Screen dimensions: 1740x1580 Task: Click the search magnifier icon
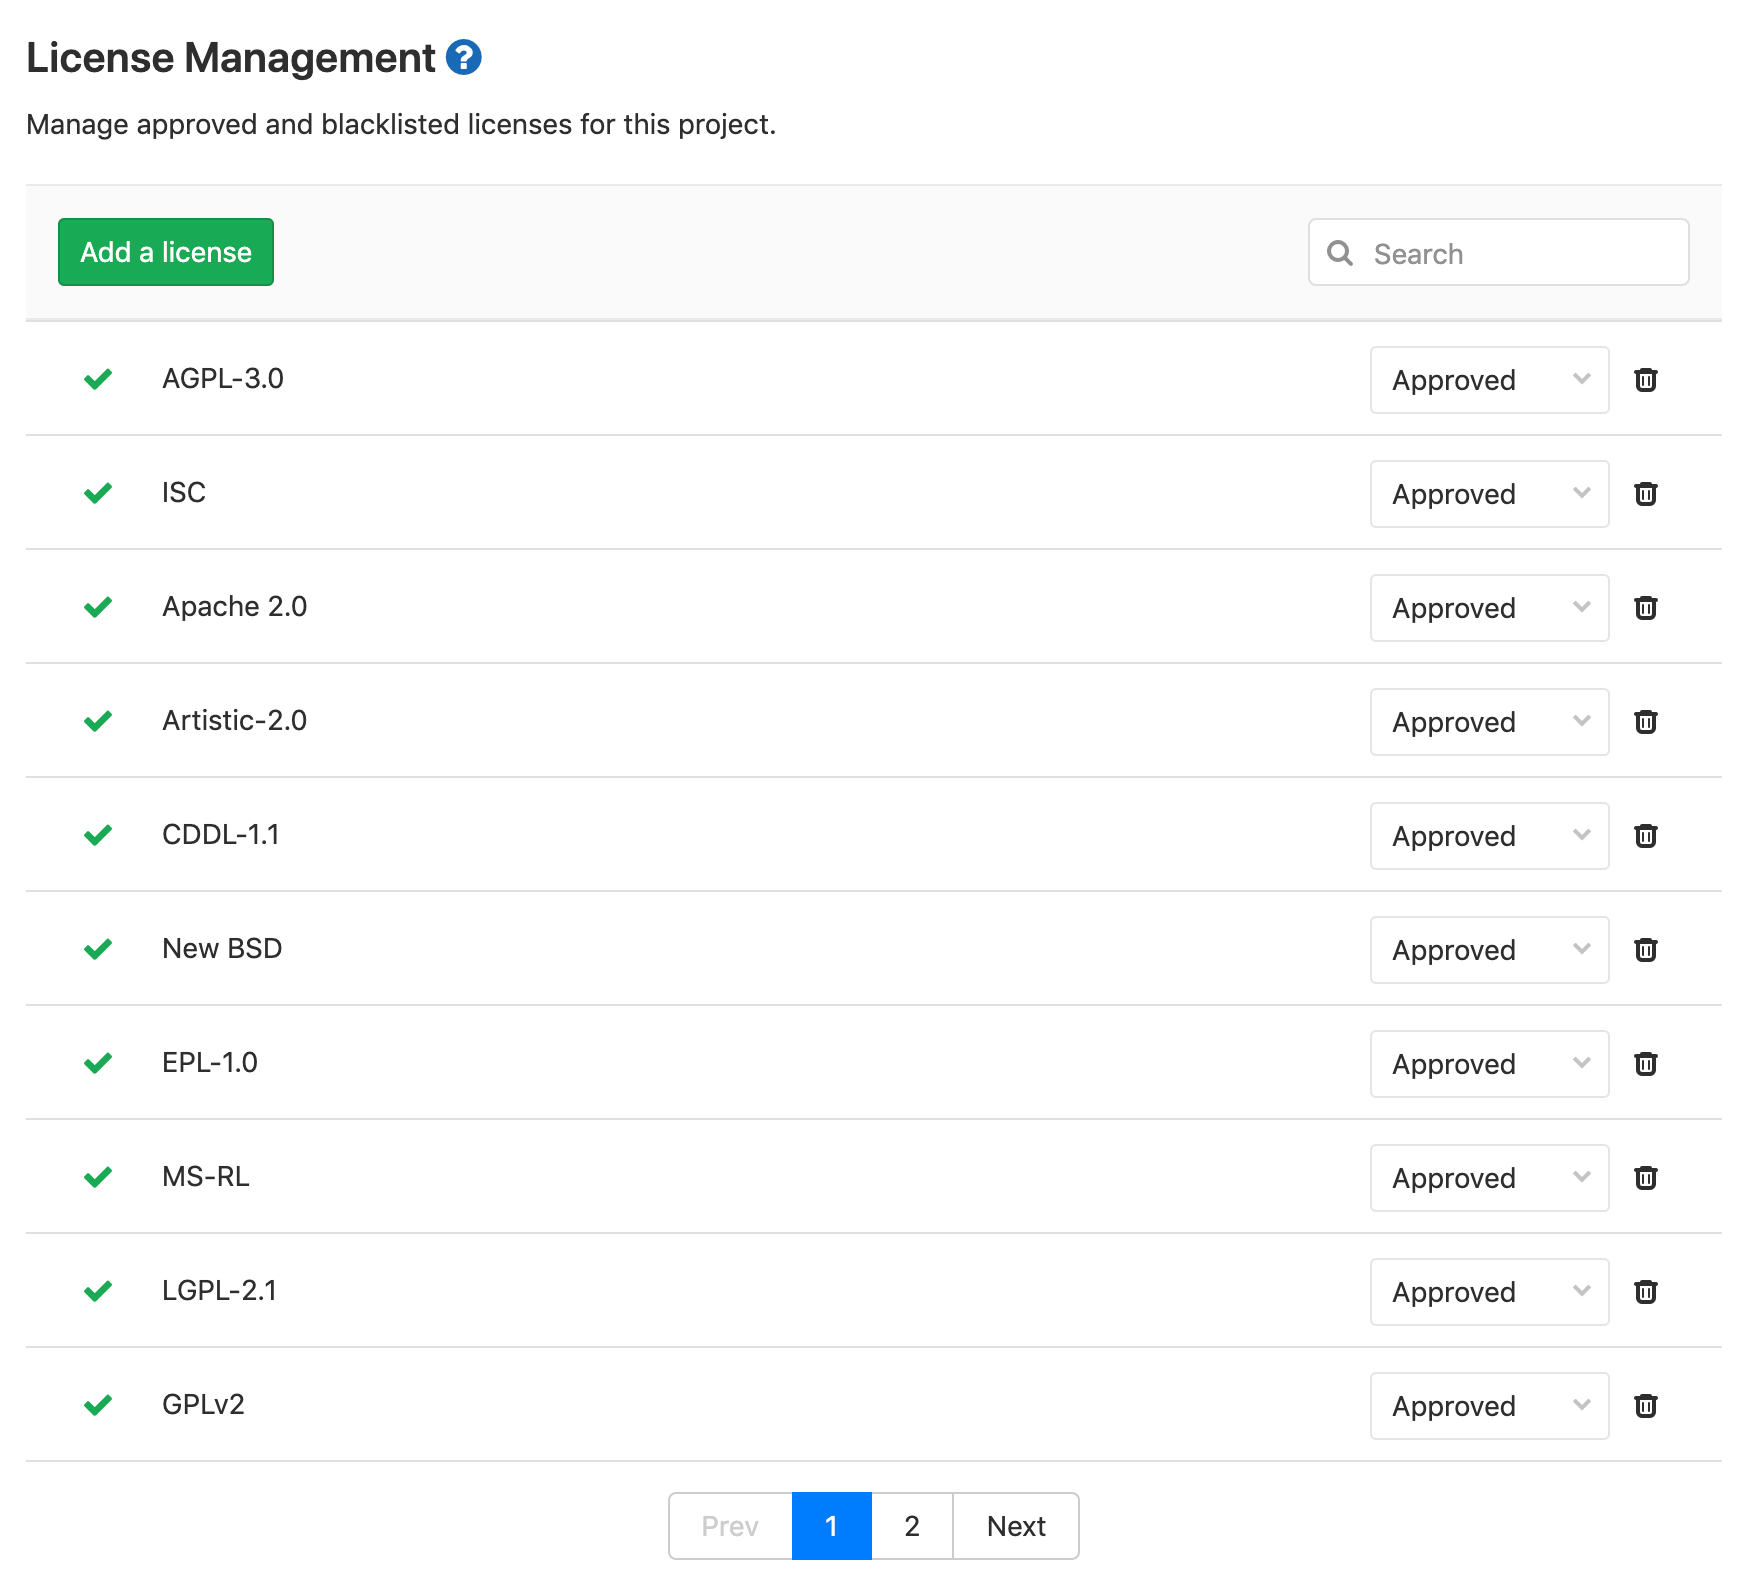tap(1340, 253)
